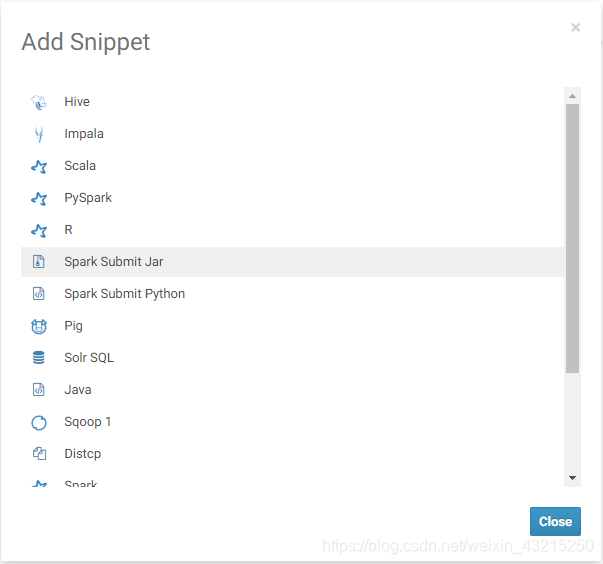Click the Java code-file icon
Image resolution: width=603 pixels, height=564 pixels.
pyautogui.click(x=38, y=390)
